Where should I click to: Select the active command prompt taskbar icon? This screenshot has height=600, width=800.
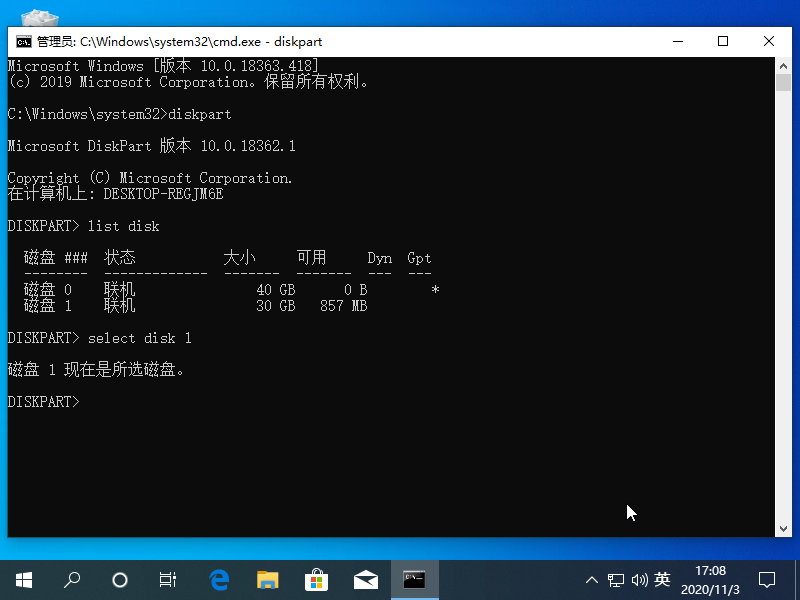click(x=414, y=580)
